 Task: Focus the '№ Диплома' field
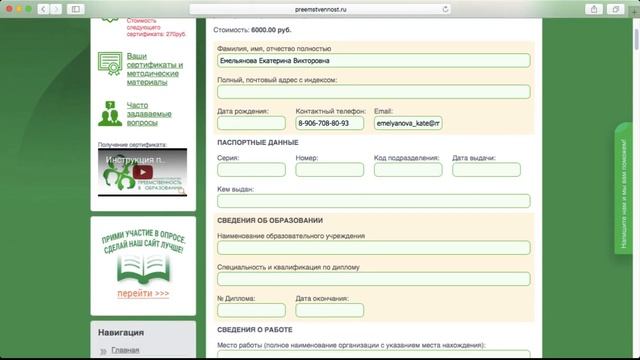[x=251, y=310]
